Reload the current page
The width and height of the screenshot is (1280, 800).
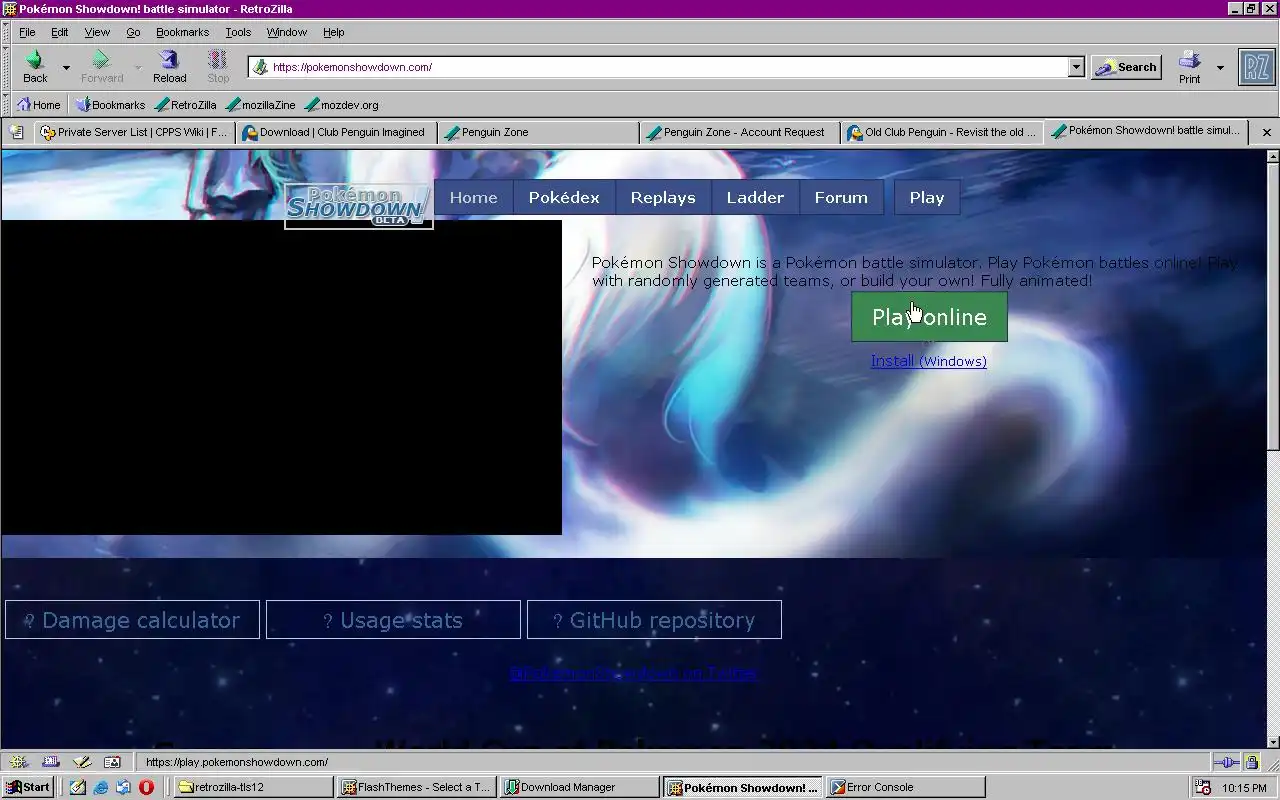(169, 67)
